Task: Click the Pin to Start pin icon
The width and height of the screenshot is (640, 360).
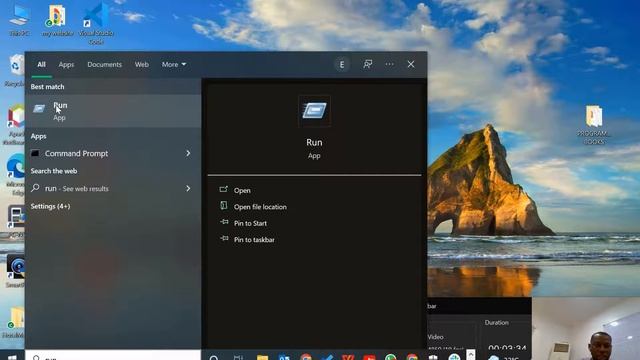Action: click(224, 222)
